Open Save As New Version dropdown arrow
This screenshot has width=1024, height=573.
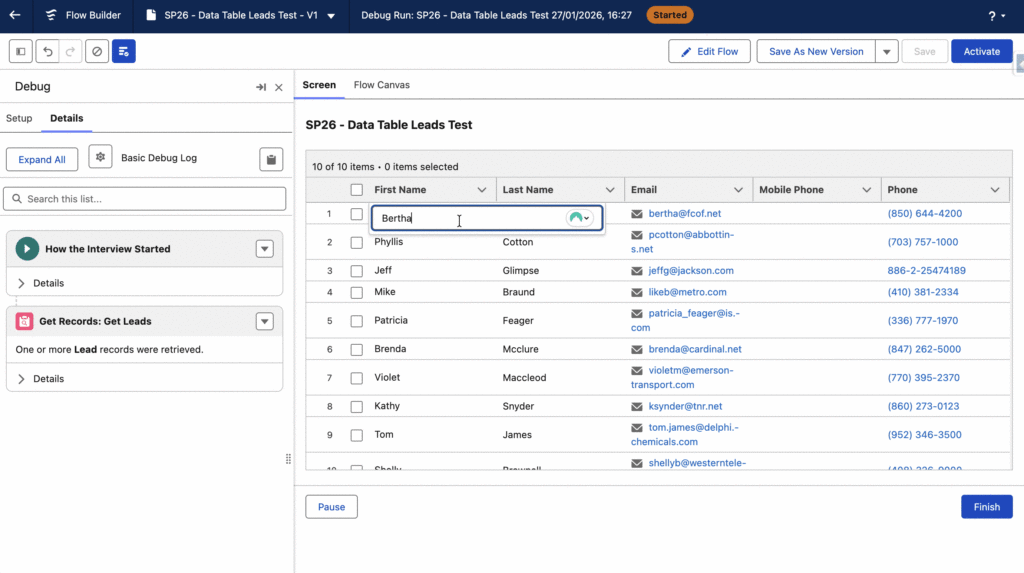click(886, 52)
